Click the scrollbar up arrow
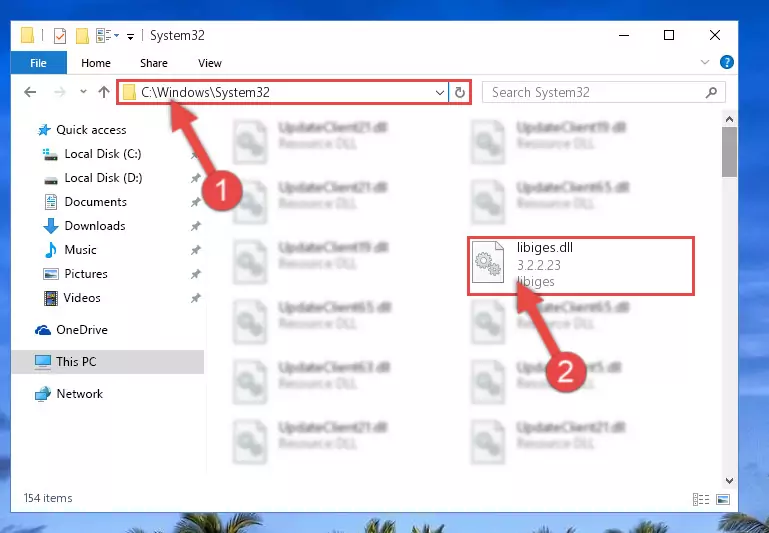 [x=729, y=119]
